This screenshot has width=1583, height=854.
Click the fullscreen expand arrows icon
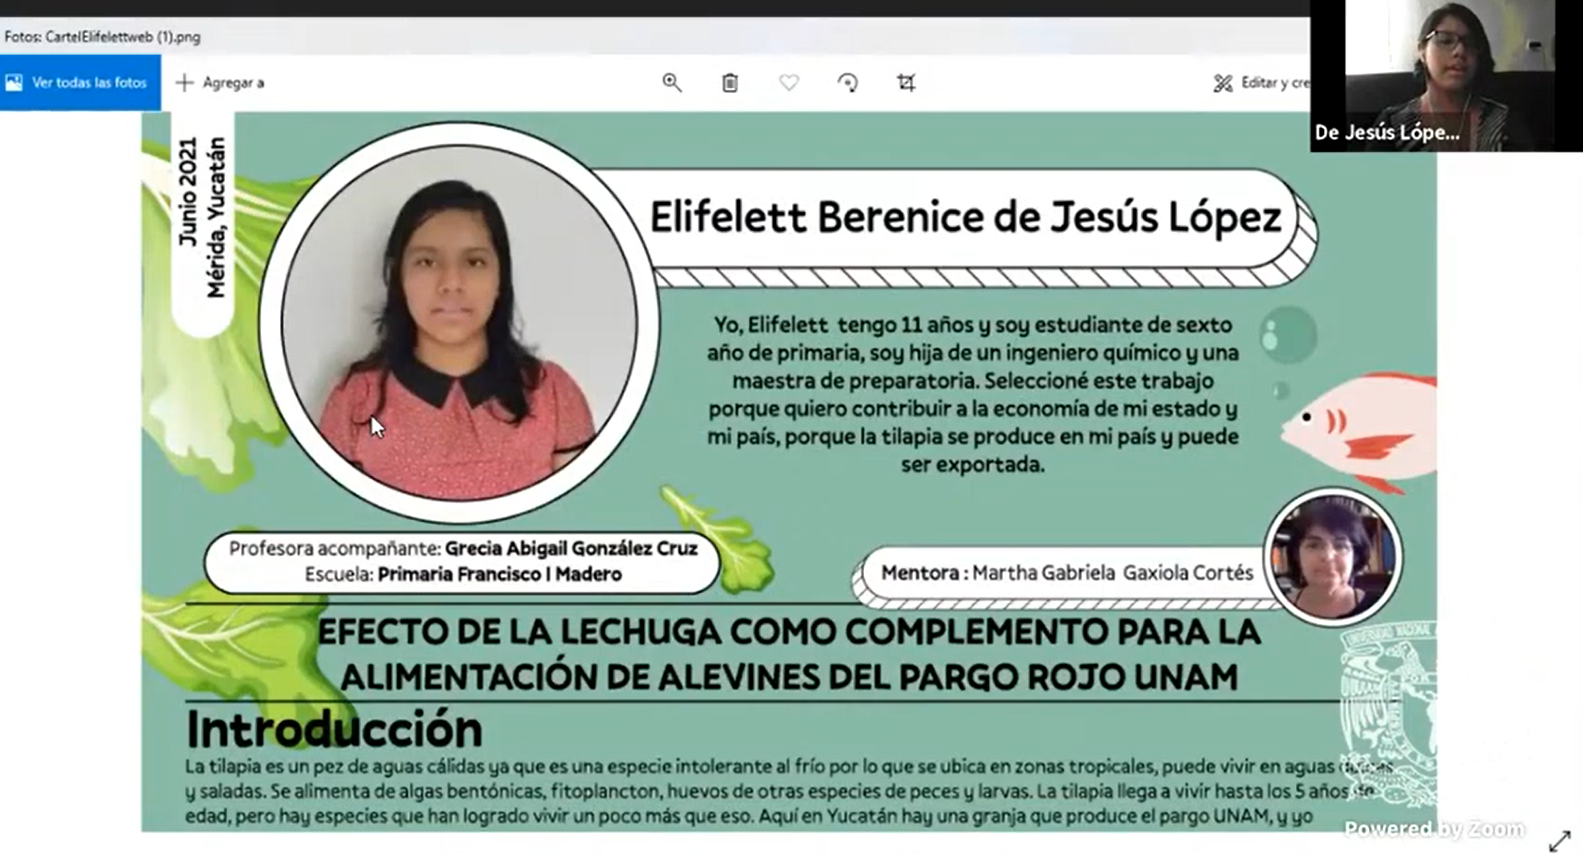(1559, 841)
